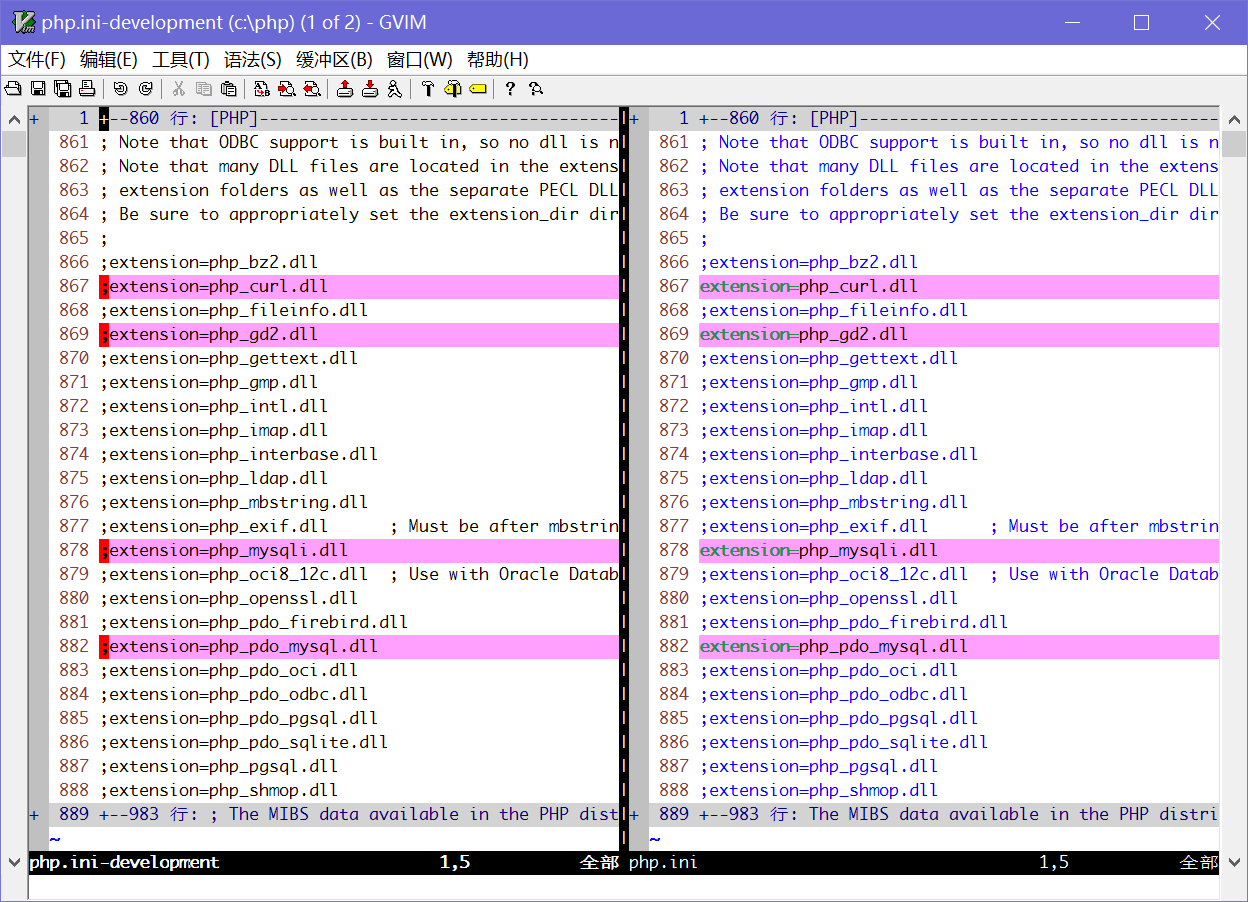This screenshot has height=902, width=1248.
Task: Click the Save All files icon
Action: click(x=62, y=89)
